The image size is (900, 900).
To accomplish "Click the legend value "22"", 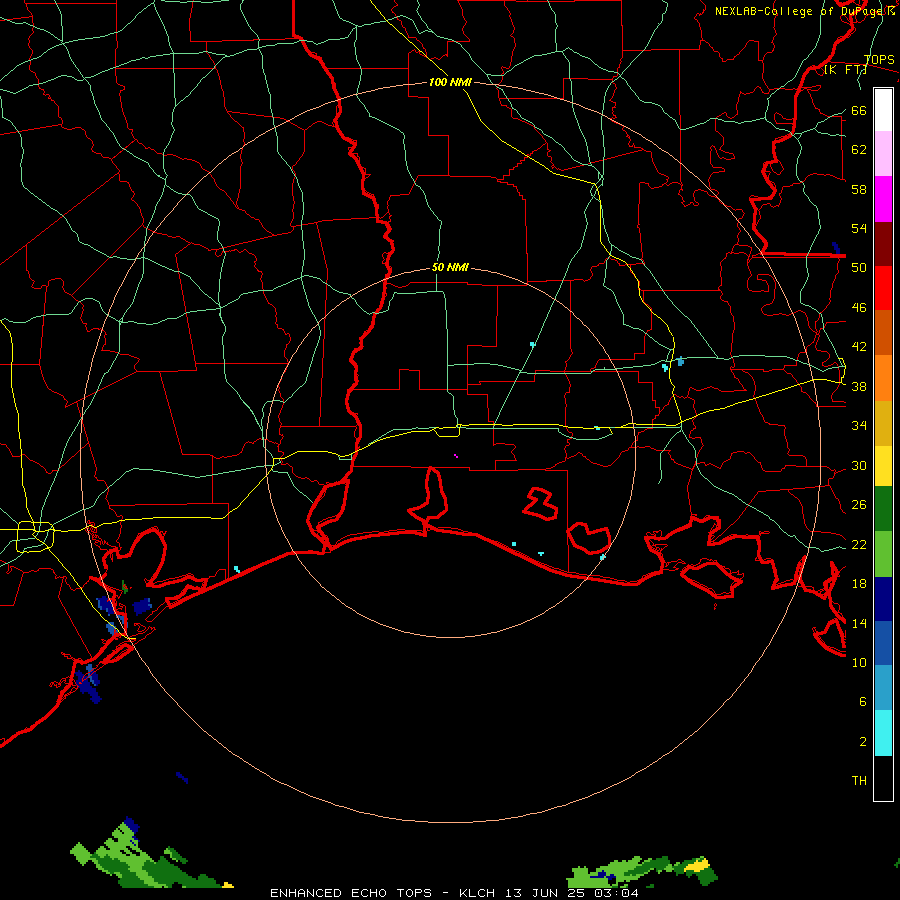I will click(859, 544).
